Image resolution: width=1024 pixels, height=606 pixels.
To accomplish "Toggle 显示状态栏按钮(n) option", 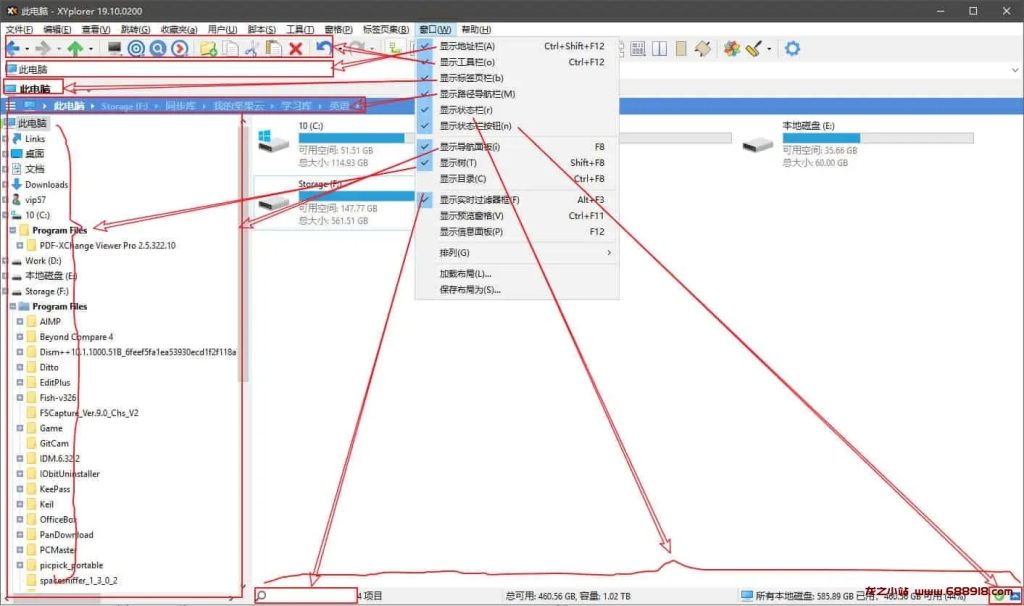I will (x=517, y=126).
